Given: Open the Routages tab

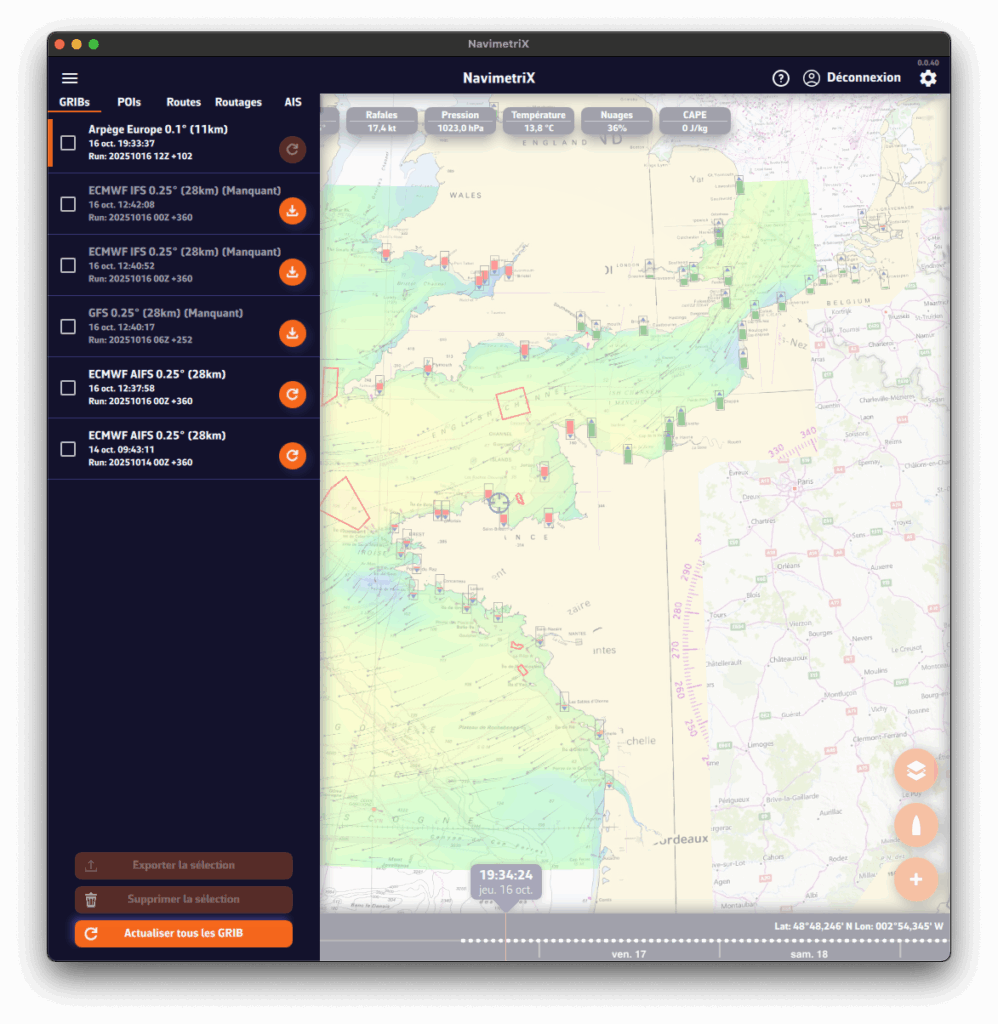Looking at the screenshot, I should coord(238,102).
